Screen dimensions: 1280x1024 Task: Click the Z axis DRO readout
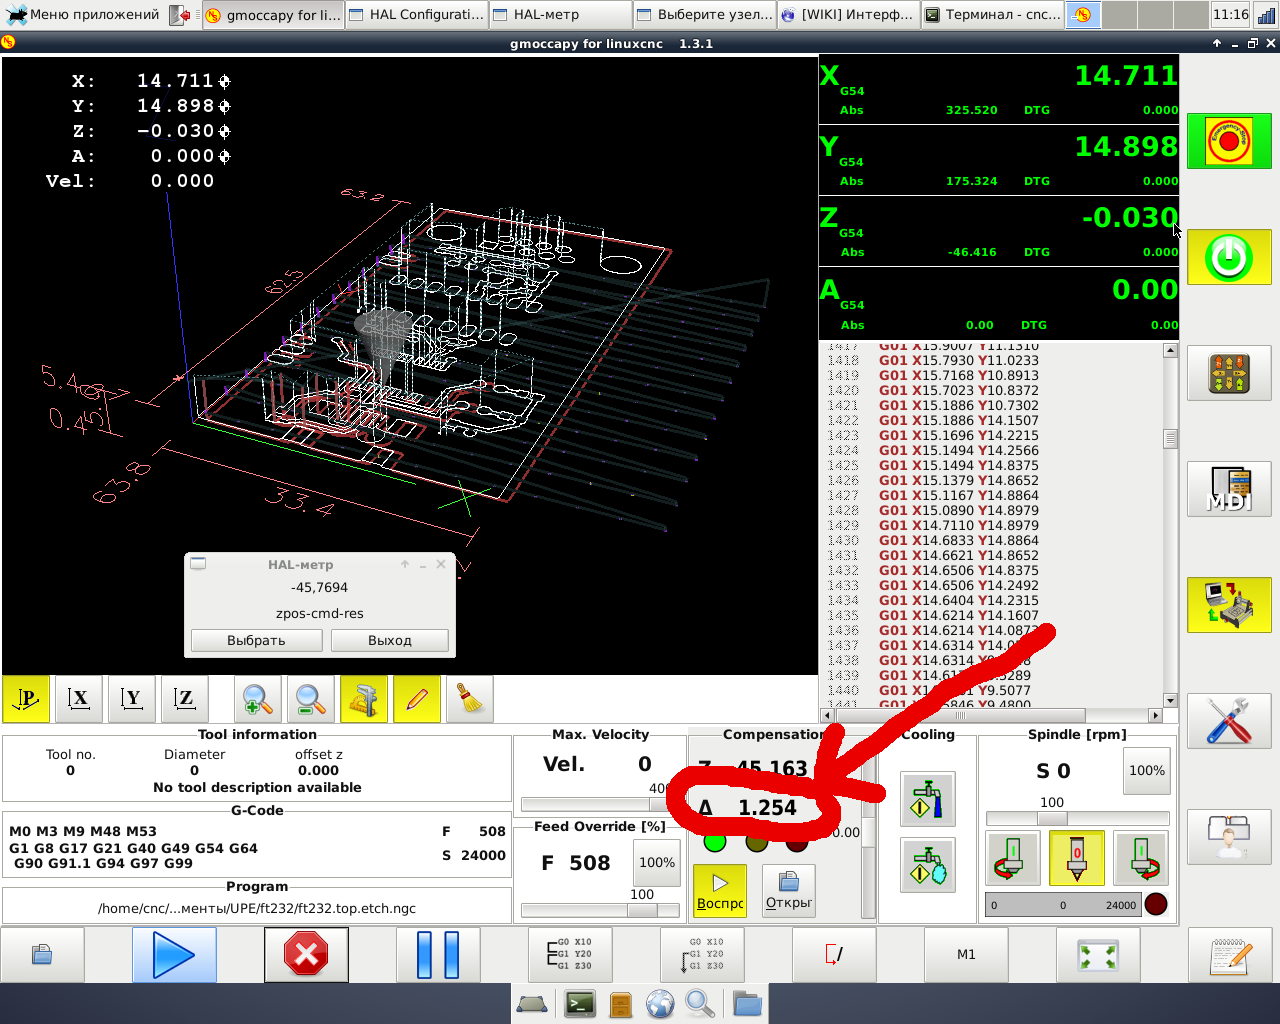[x=999, y=231]
